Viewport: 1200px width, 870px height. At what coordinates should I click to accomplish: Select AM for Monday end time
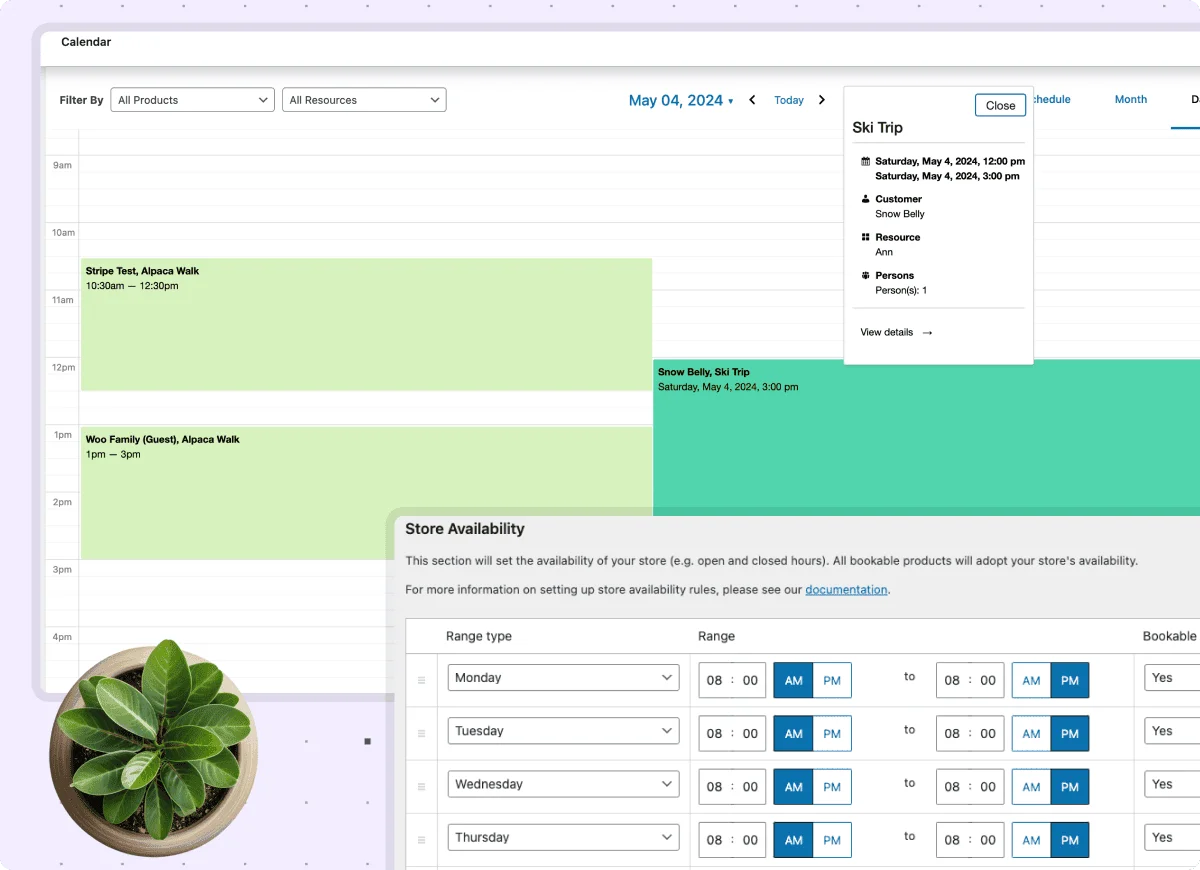[1031, 680]
